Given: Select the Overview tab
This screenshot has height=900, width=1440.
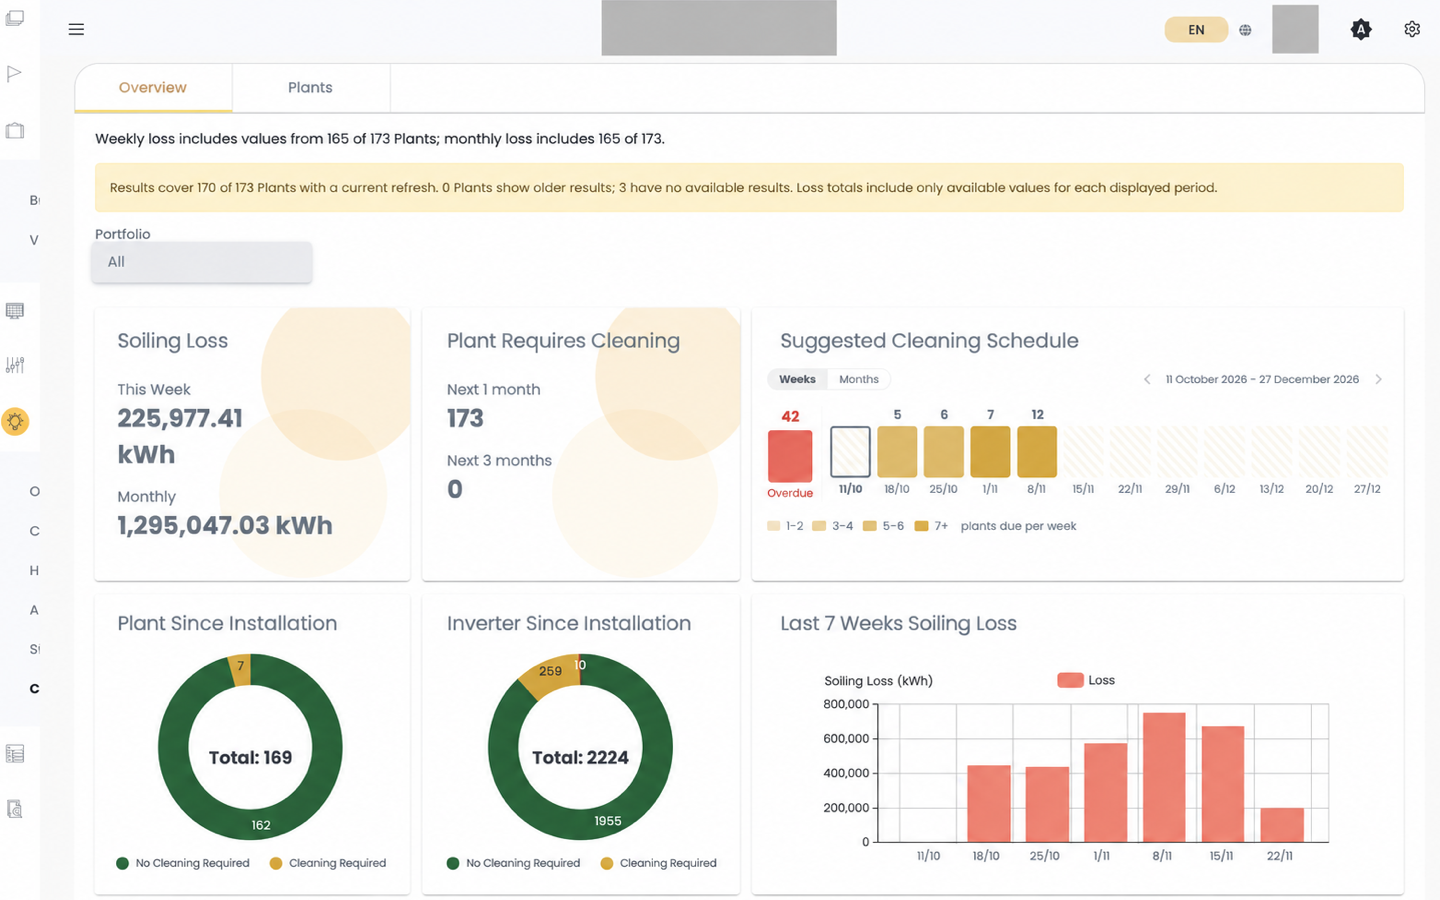Looking at the screenshot, I should [153, 88].
